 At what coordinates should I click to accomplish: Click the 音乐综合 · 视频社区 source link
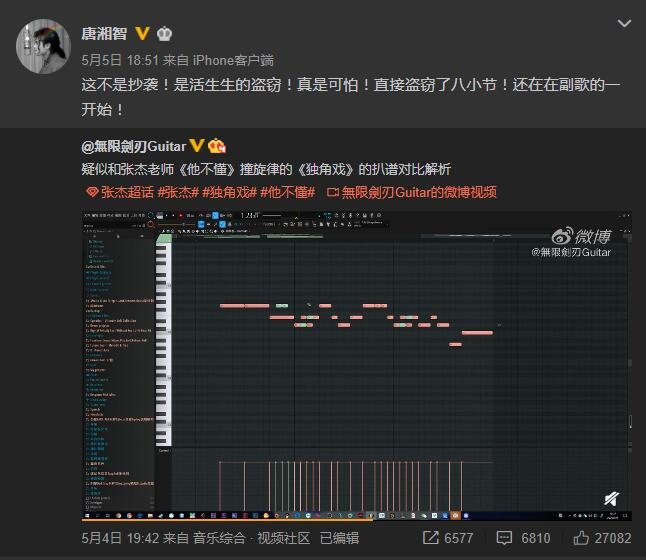tap(252, 538)
